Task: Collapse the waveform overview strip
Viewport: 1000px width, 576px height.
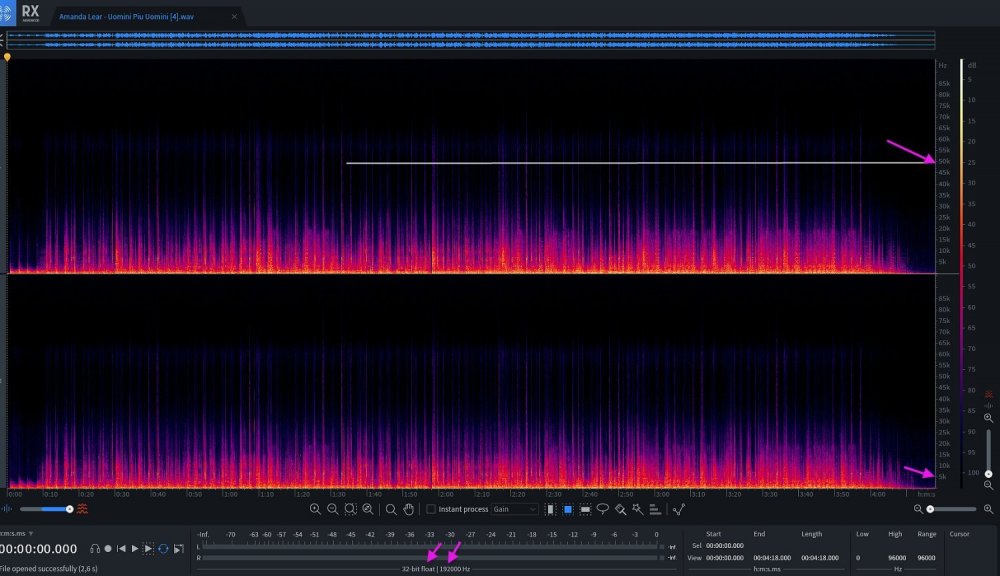Action: (x=4, y=39)
